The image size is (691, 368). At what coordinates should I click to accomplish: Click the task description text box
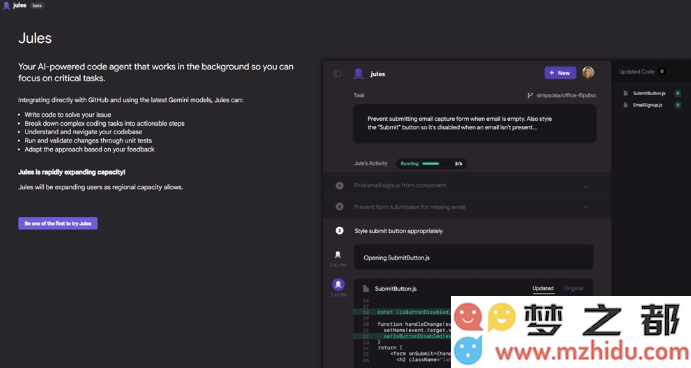(475, 123)
